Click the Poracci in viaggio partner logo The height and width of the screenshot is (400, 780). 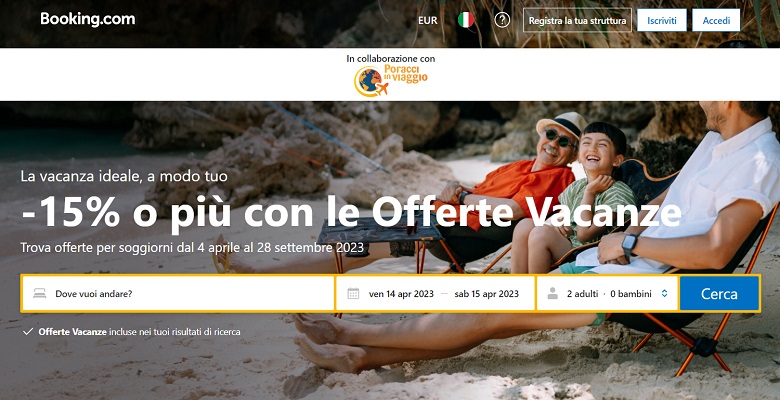[391, 80]
